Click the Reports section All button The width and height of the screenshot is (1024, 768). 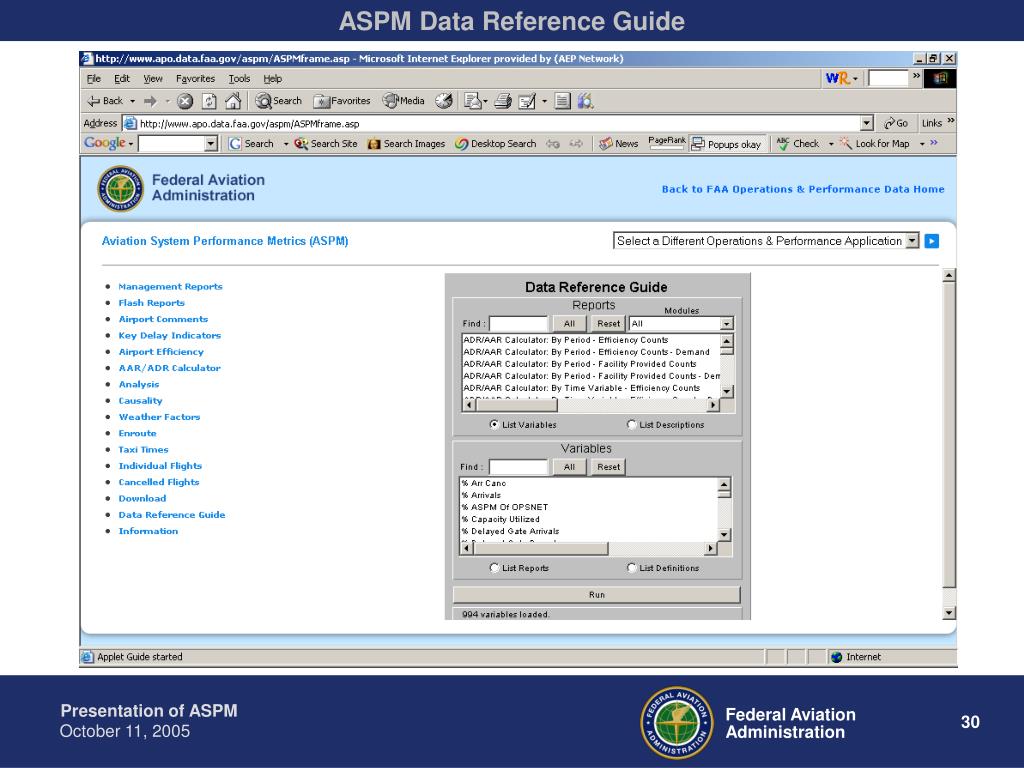[569, 323]
